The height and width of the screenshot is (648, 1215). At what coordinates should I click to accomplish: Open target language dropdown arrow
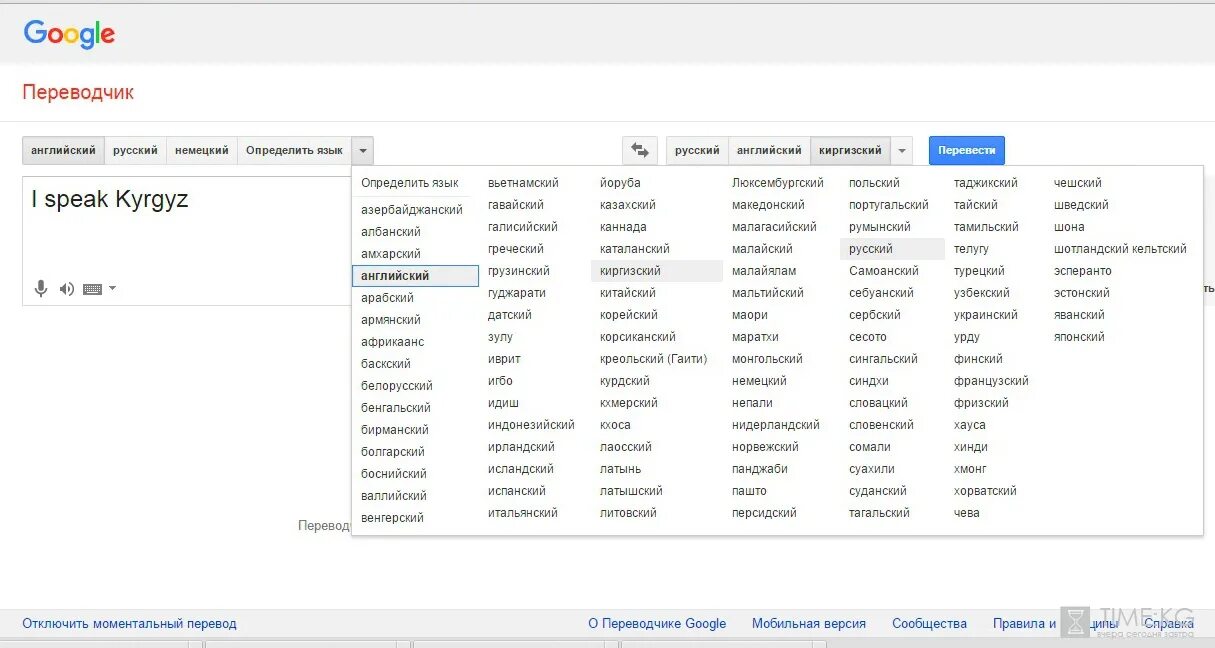click(x=902, y=151)
